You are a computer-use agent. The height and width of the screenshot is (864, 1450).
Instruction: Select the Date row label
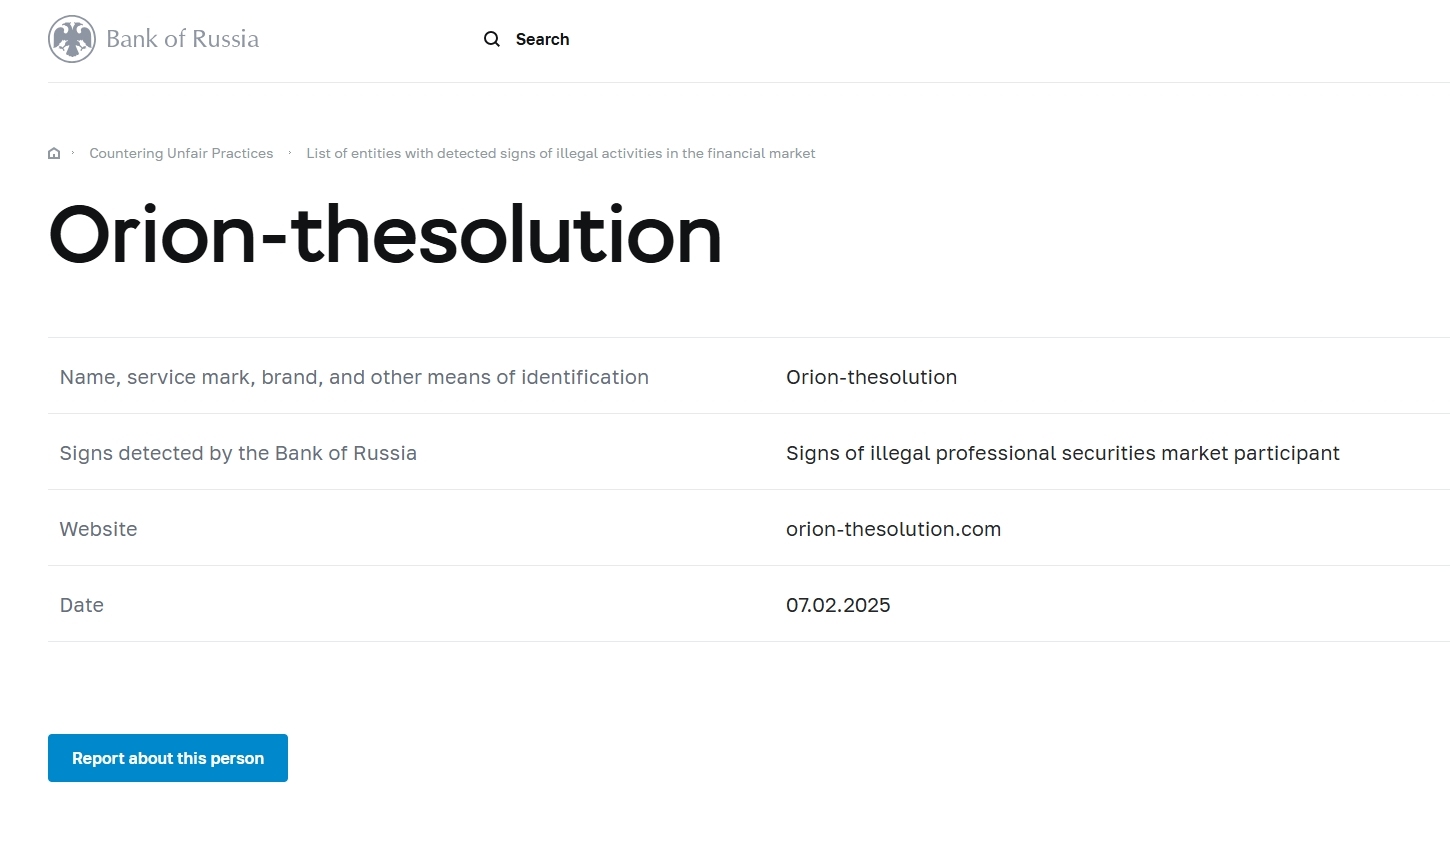pyautogui.click(x=82, y=605)
